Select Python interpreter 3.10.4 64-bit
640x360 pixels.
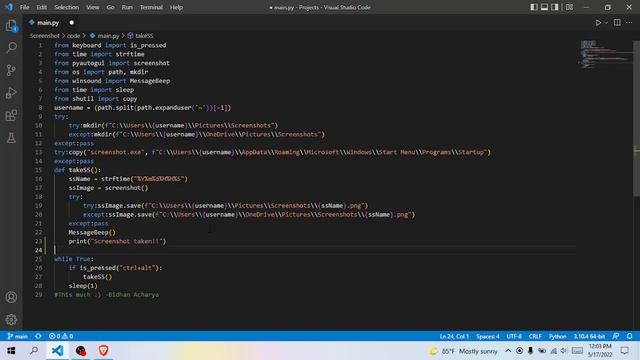(x=589, y=336)
